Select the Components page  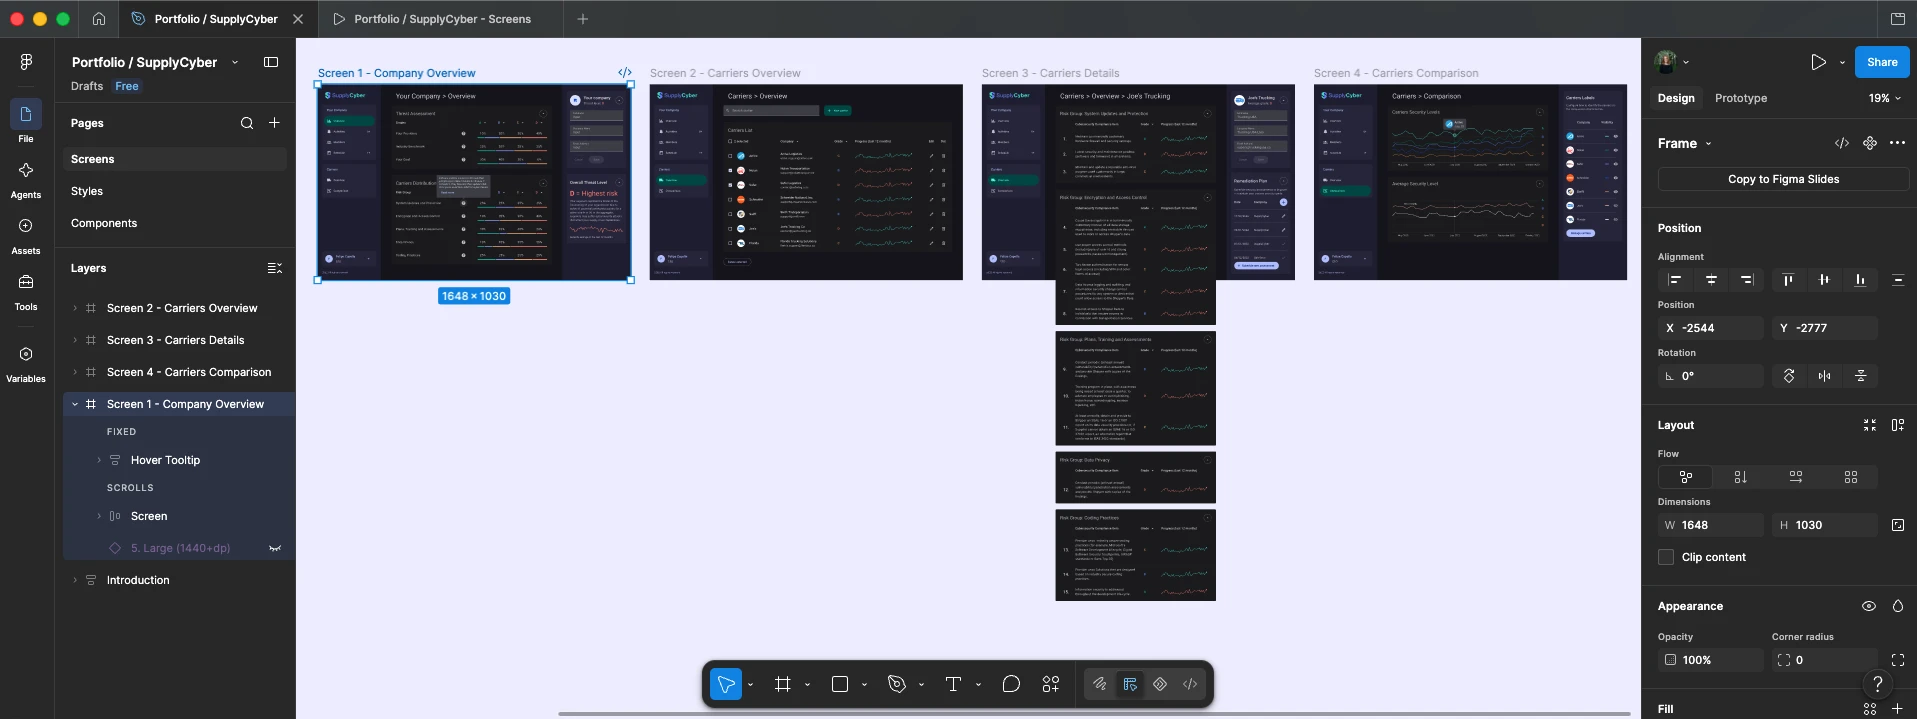pyautogui.click(x=175, y=223)
